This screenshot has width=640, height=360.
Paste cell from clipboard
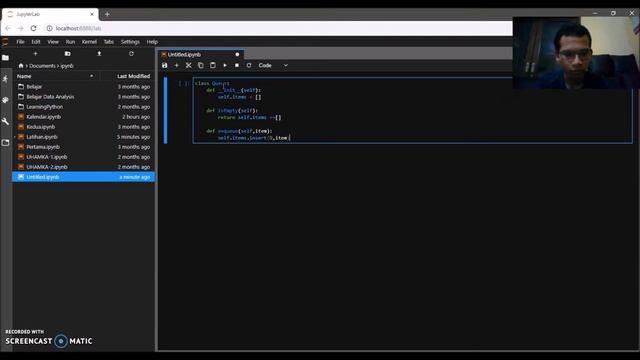coord(213,65)
